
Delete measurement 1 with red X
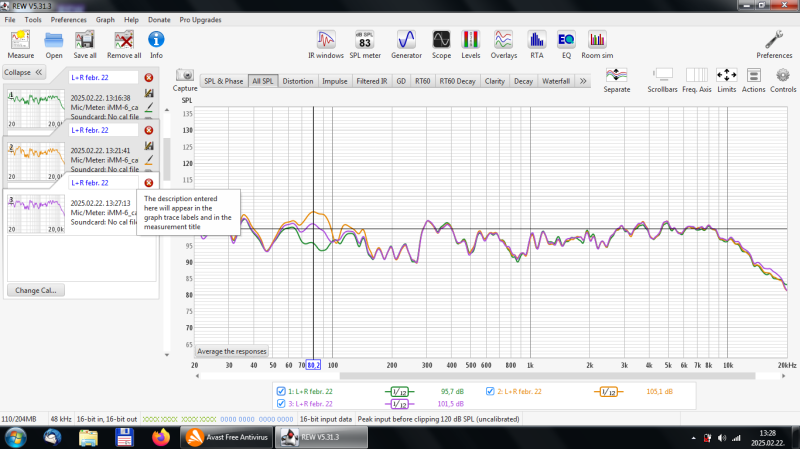coord(148,78)
